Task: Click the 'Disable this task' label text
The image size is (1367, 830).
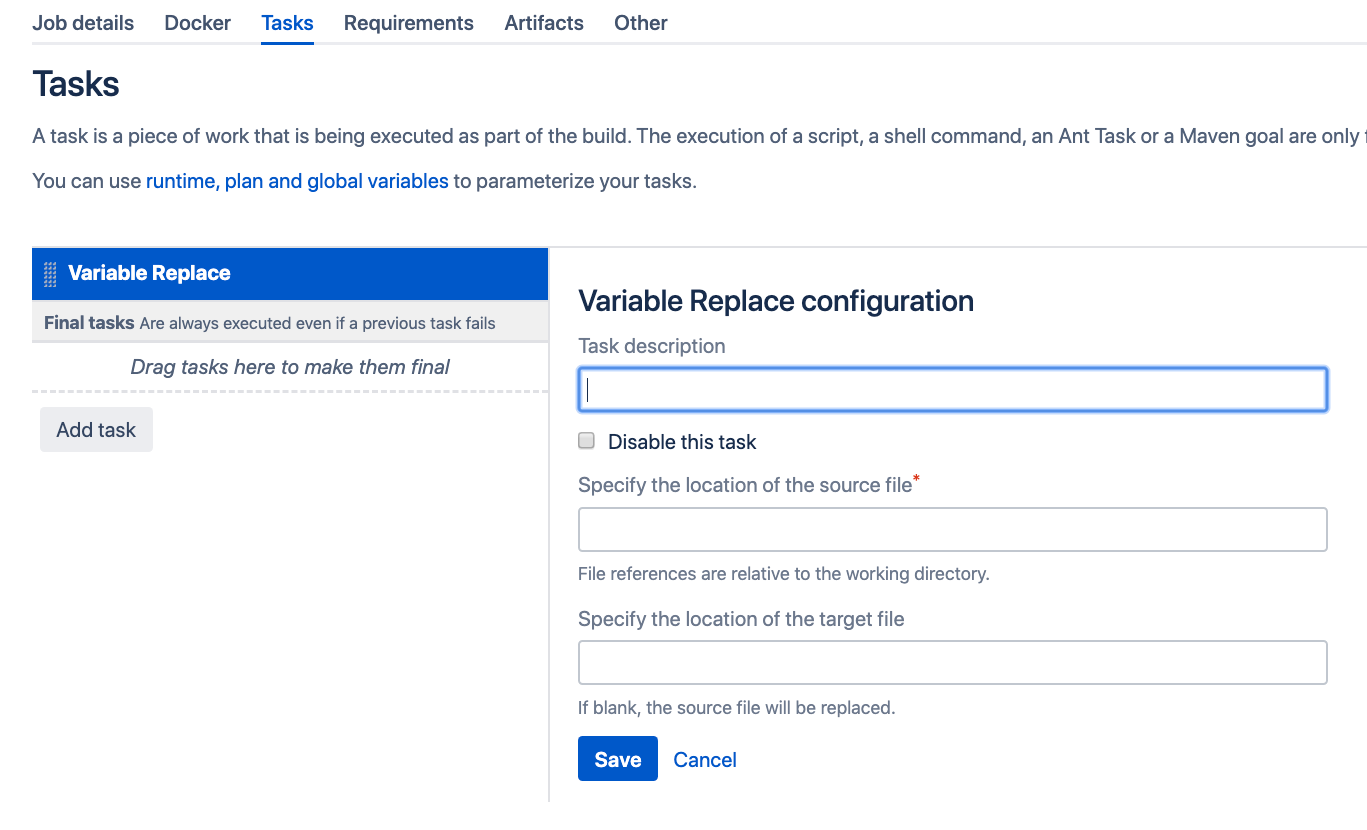Action: coord(682,442)
